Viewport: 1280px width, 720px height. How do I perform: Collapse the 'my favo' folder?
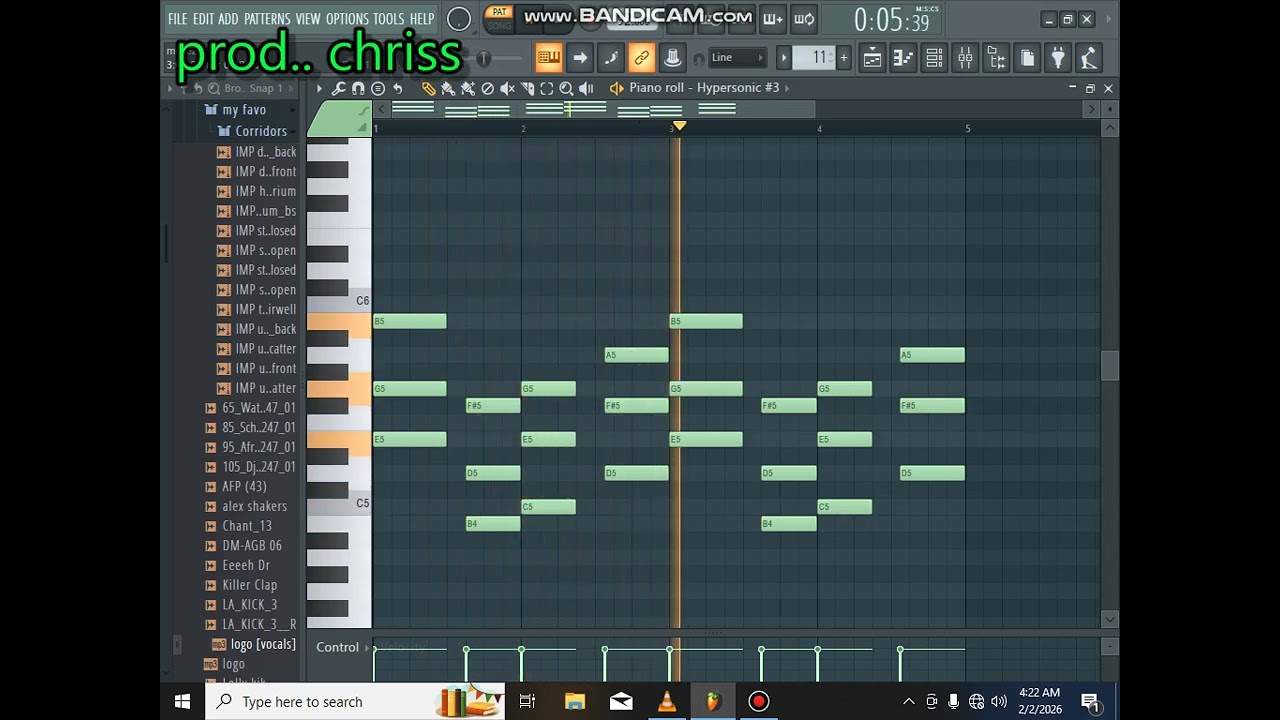243,110
